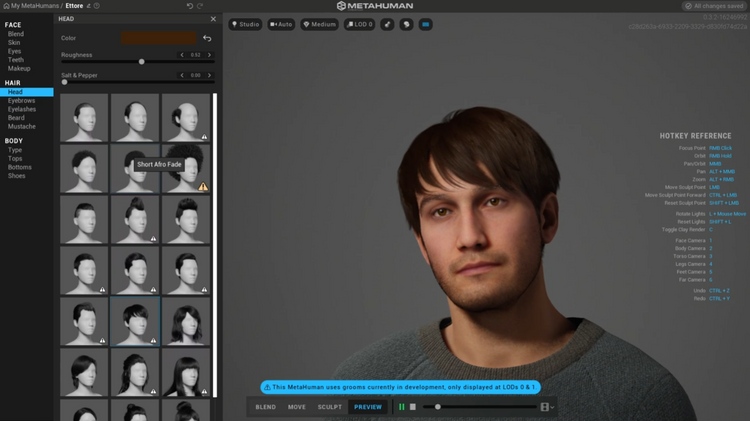Select the shoulder-length wavy hairstyle thumbnail
This screenshot has width=750, height=421.
click(x=186, y=321)
